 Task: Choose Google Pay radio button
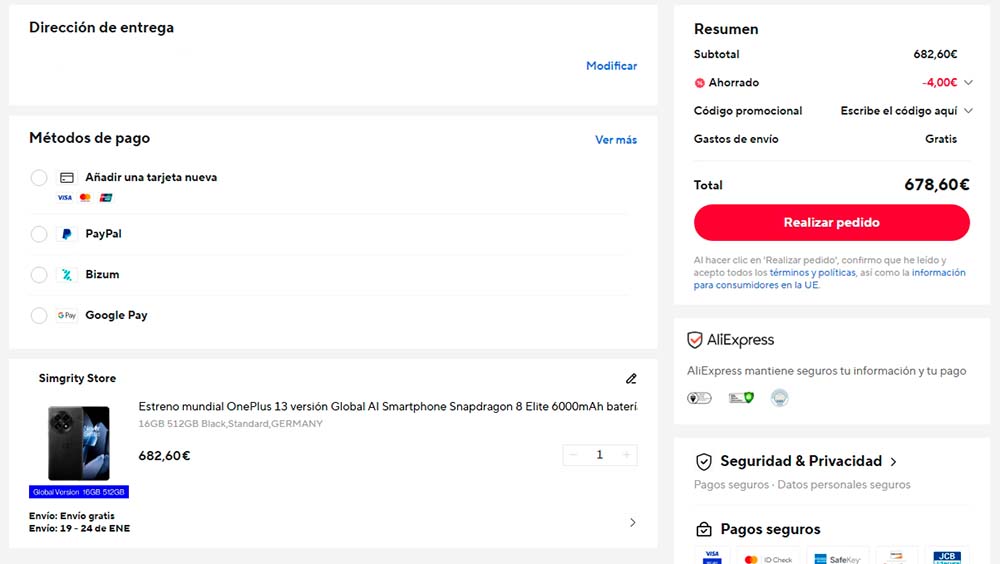pos(39,315)
